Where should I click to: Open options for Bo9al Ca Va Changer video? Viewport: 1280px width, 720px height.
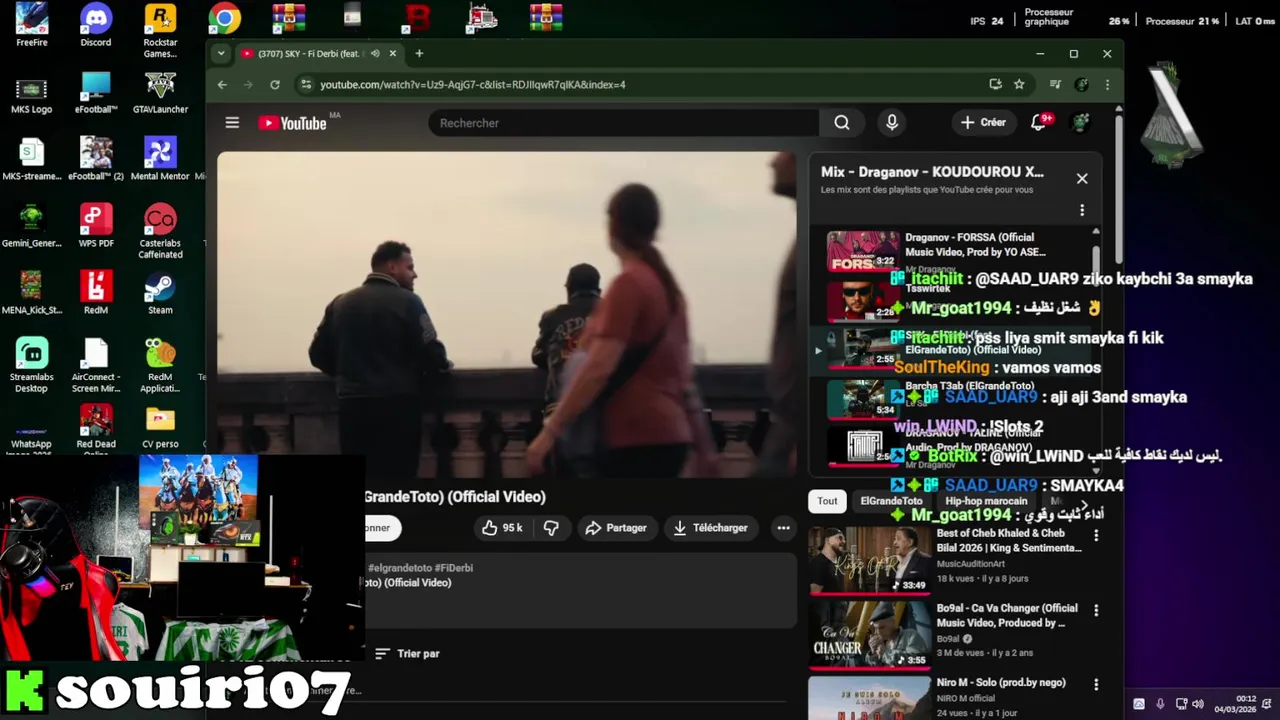pyautogui.click(x=1096, y=610)
